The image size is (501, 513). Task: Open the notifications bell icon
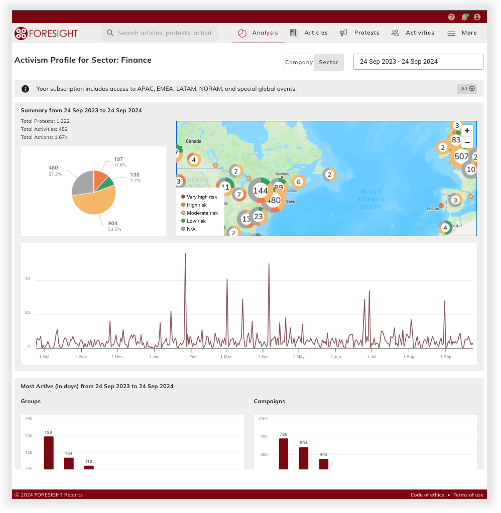464,17
